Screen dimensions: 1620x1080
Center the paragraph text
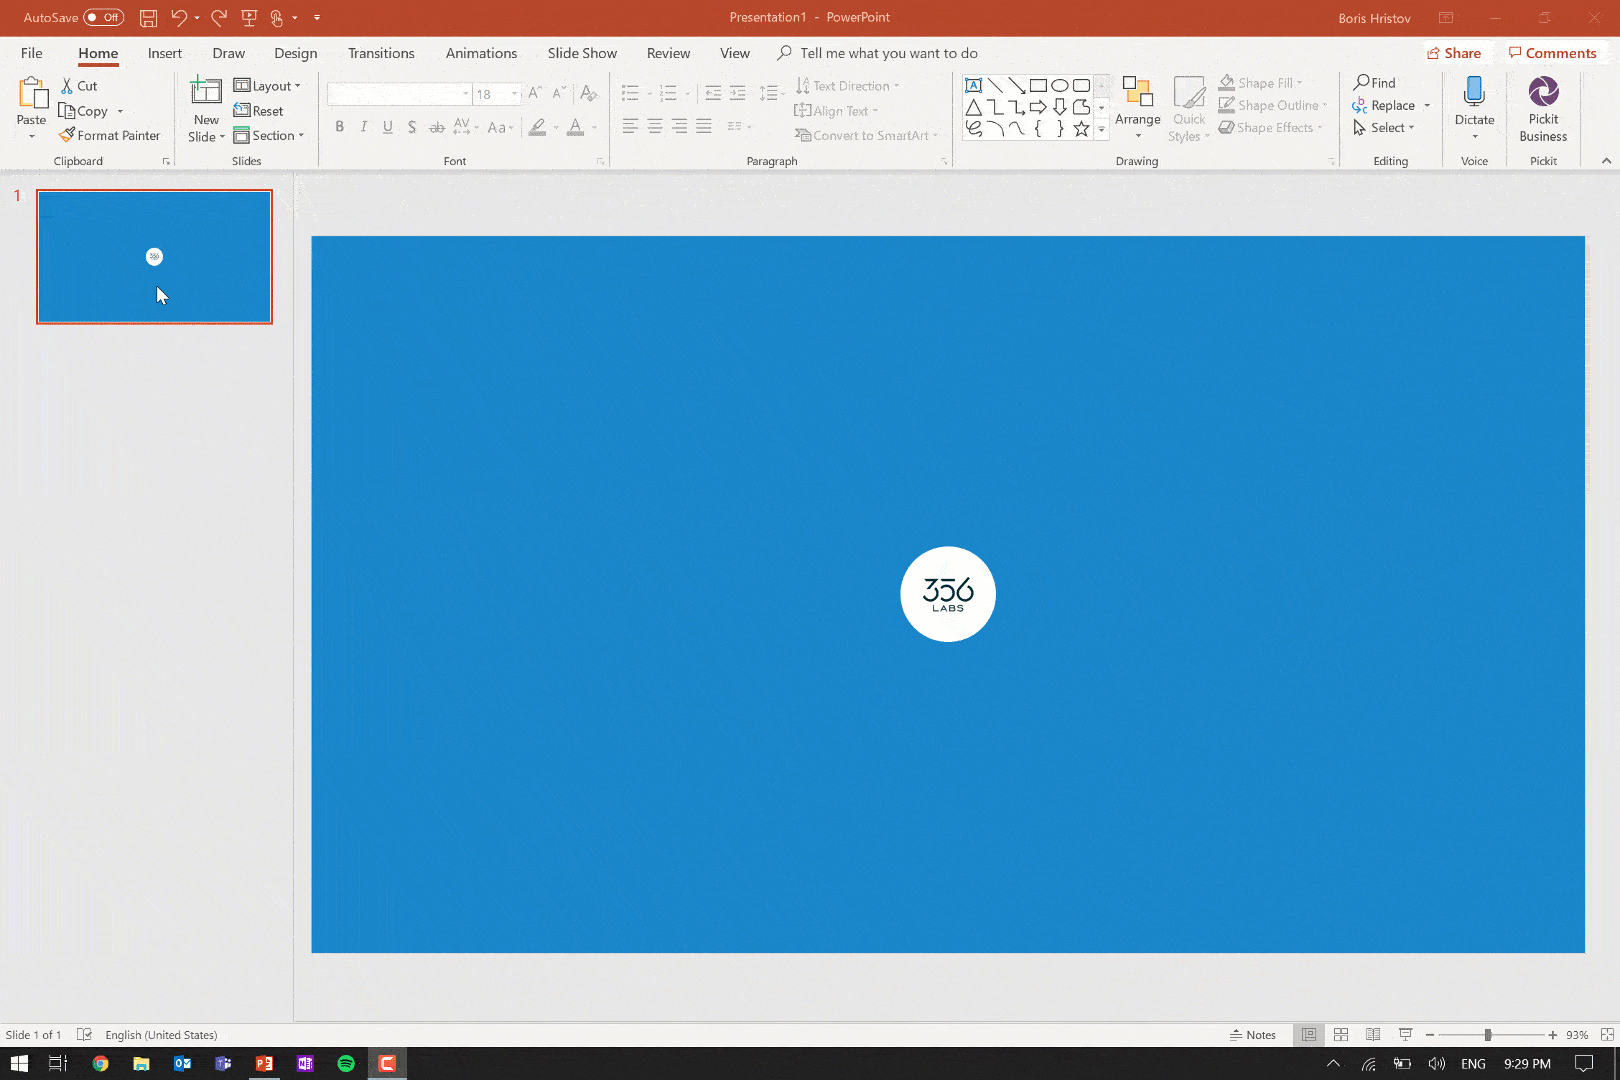click(655, 126)
